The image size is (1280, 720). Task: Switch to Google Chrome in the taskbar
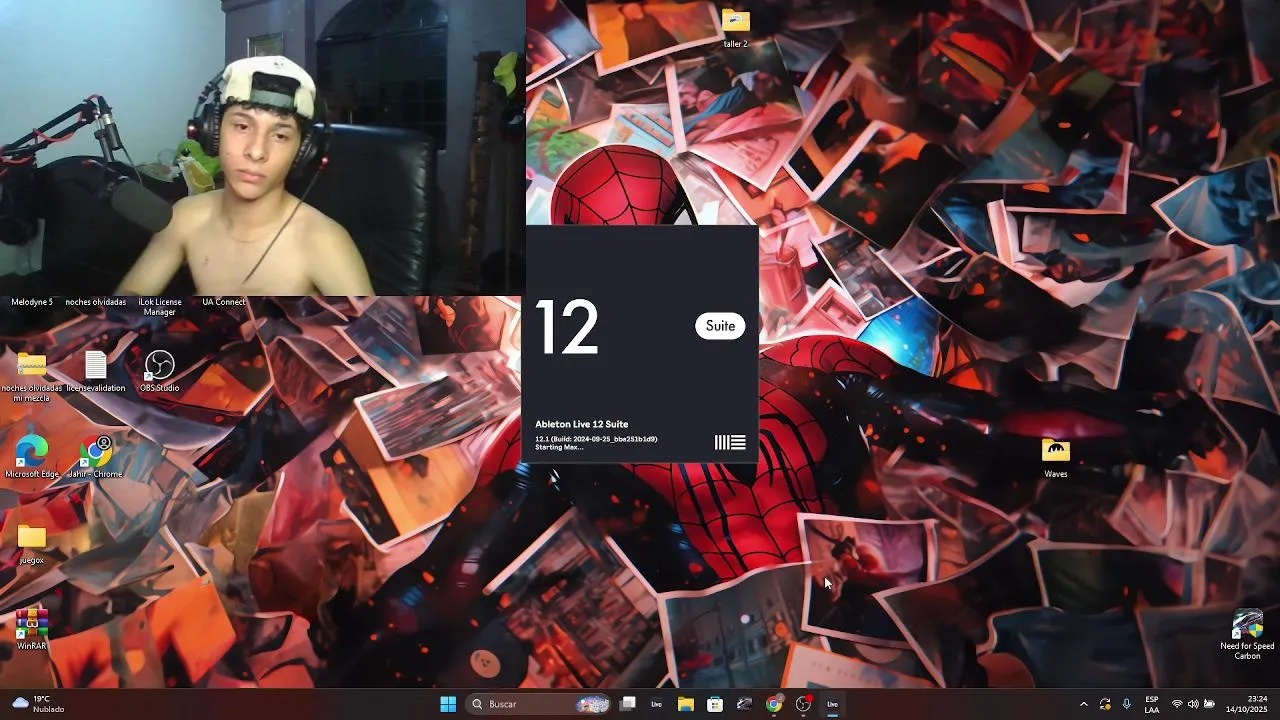point(774,704)
